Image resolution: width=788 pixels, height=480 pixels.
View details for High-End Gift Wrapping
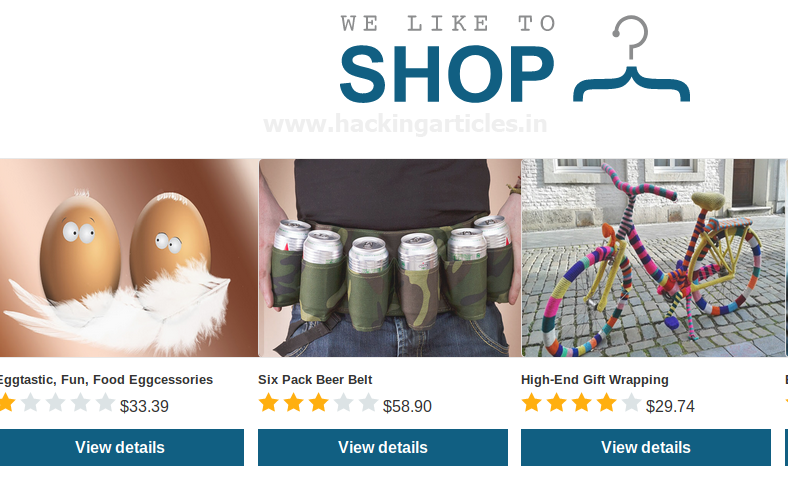click(646, 447)
